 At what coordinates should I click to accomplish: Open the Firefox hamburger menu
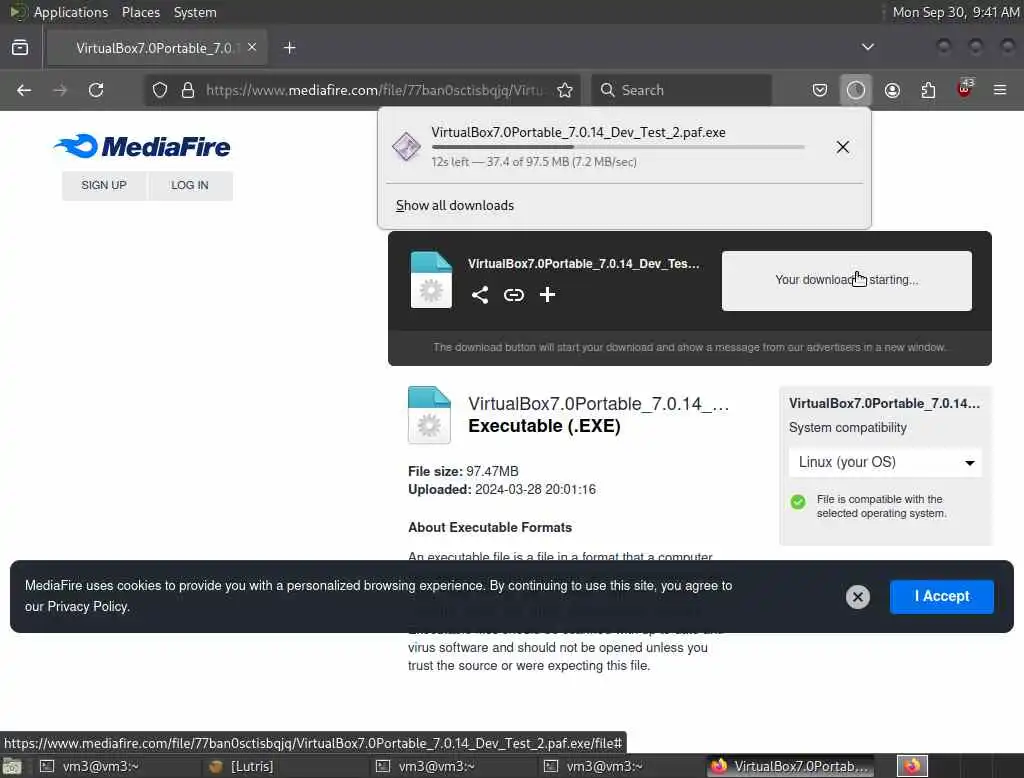[1000, 90]
